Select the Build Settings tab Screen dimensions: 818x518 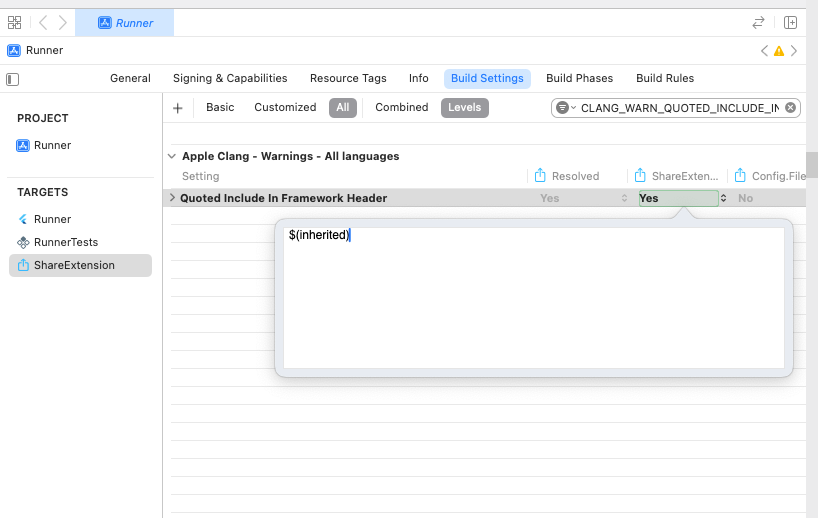[x=487, y=78]
